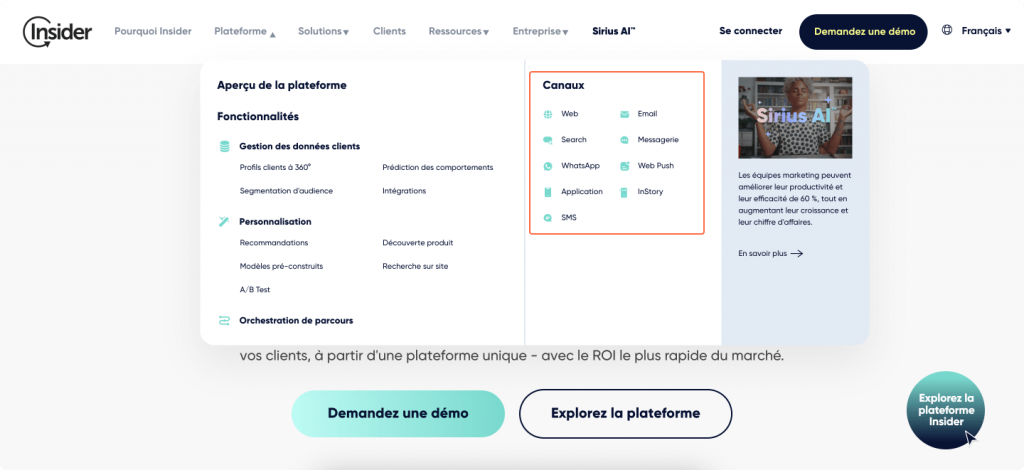The width and height of the screenshot is (1024, 470).
Task: Open the Intégrations link
Action: pos(404,191)
